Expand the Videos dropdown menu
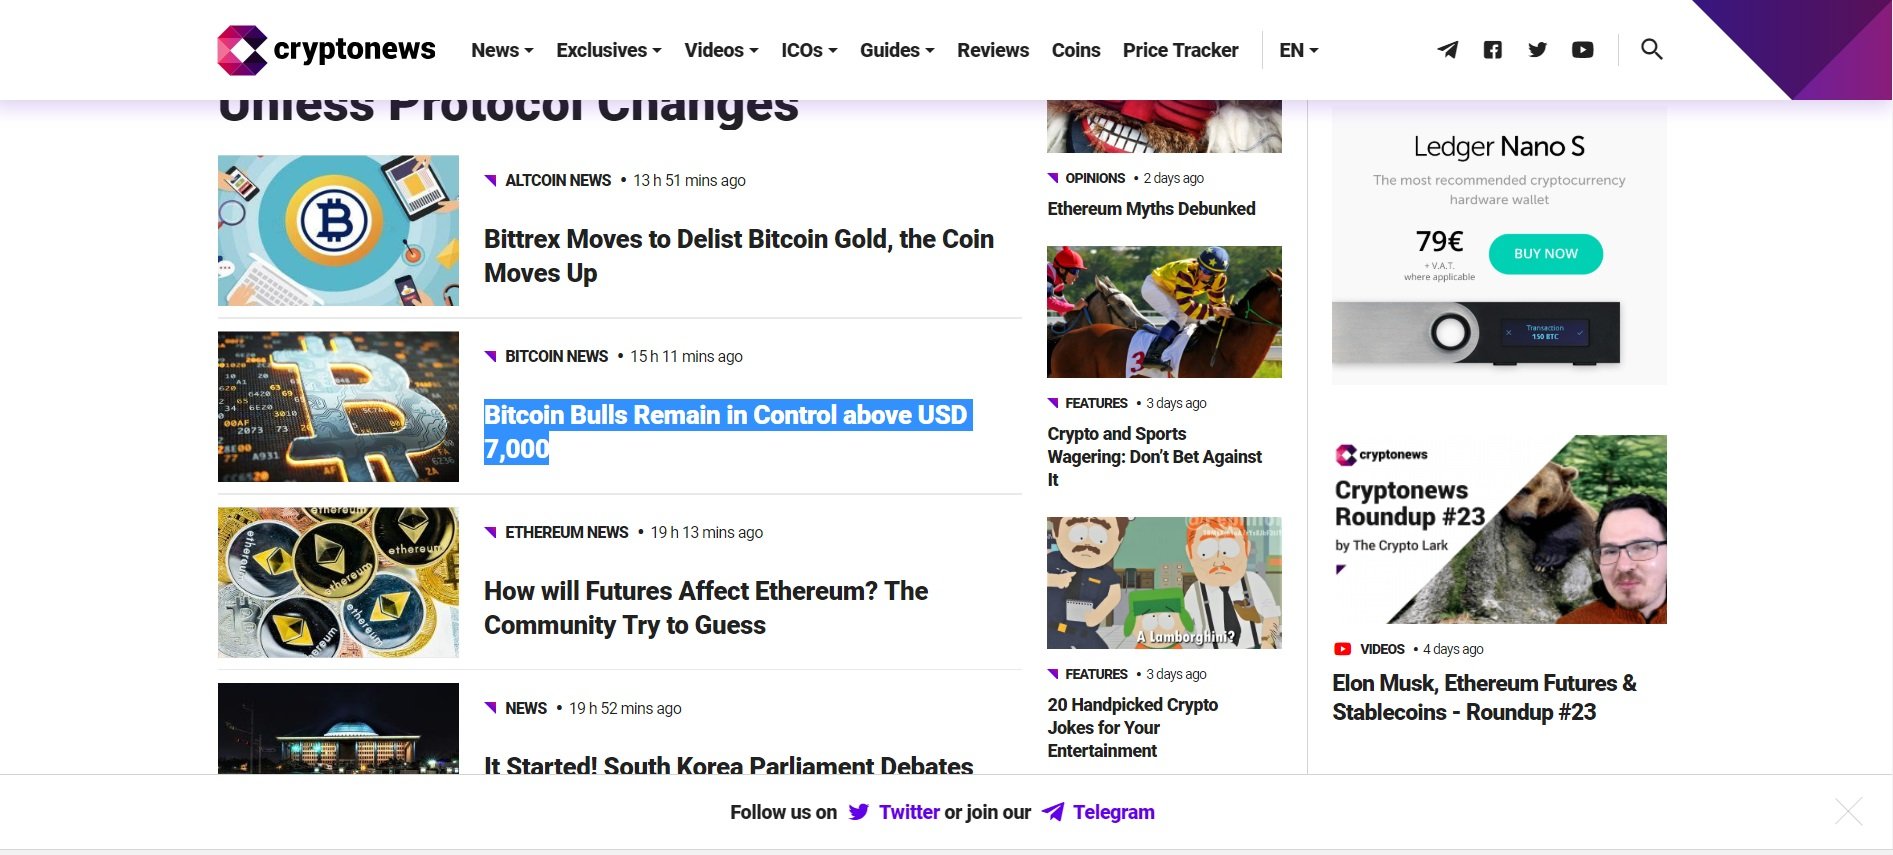This screenshot has height=855, width=1893. pos(721,50)
